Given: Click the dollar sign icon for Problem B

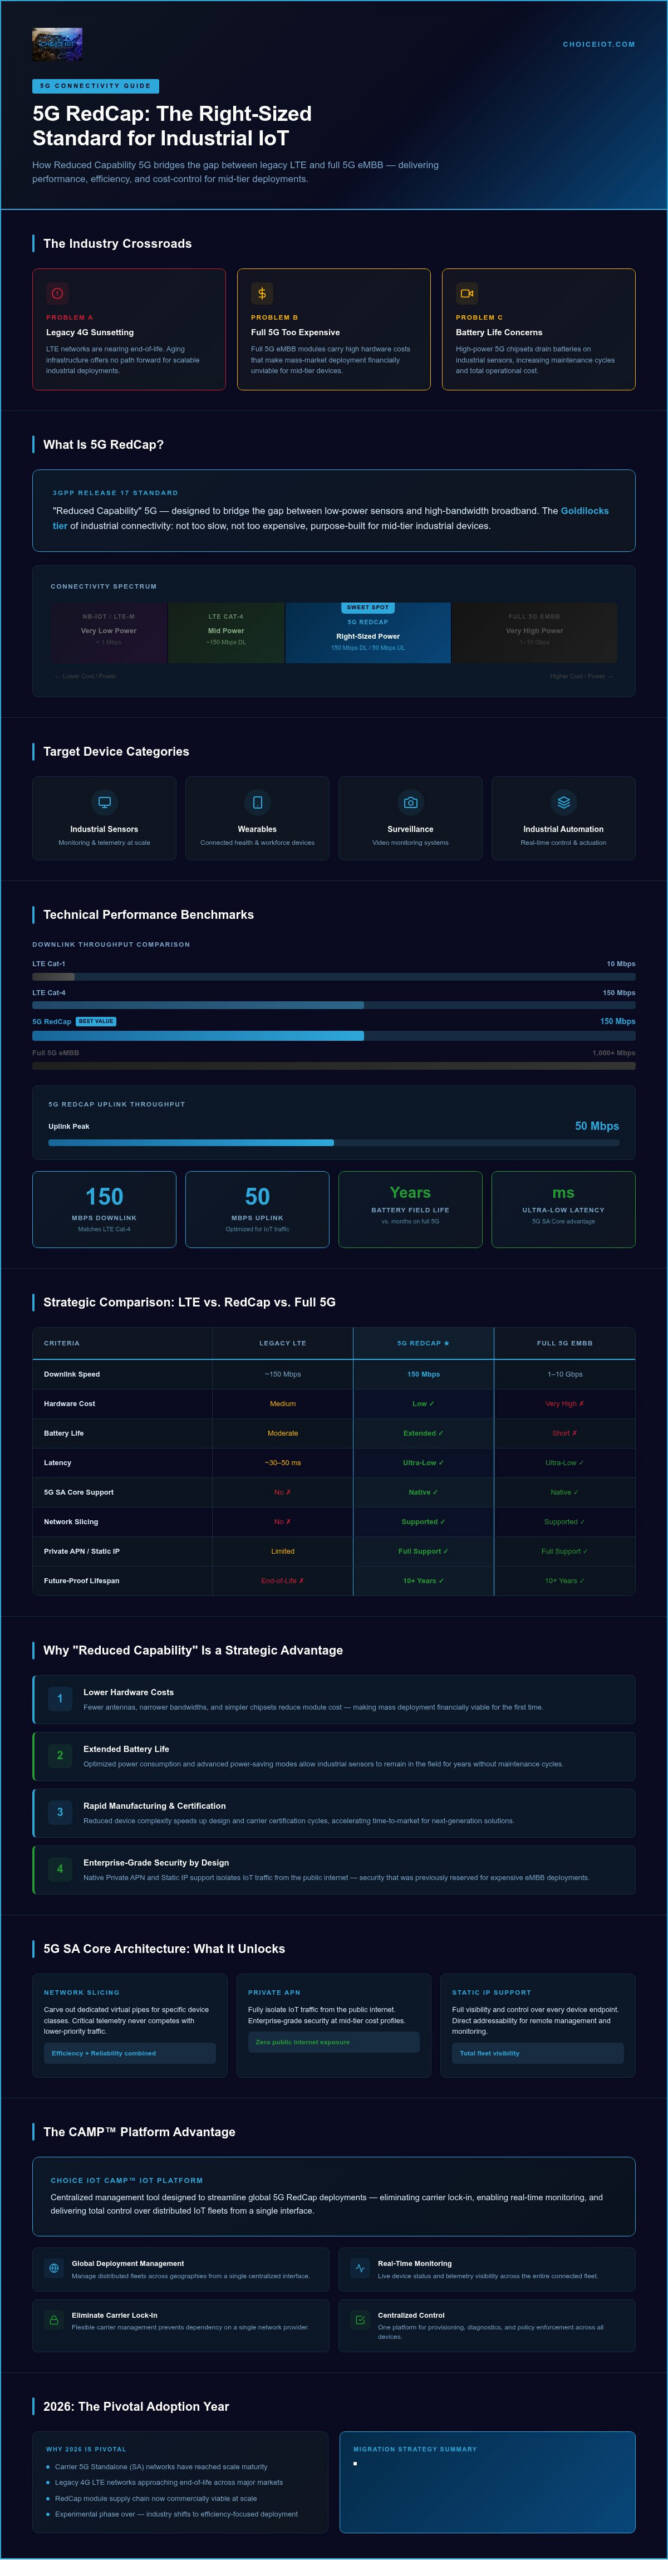Looking at the screenshot, I should tap(262, 293).
